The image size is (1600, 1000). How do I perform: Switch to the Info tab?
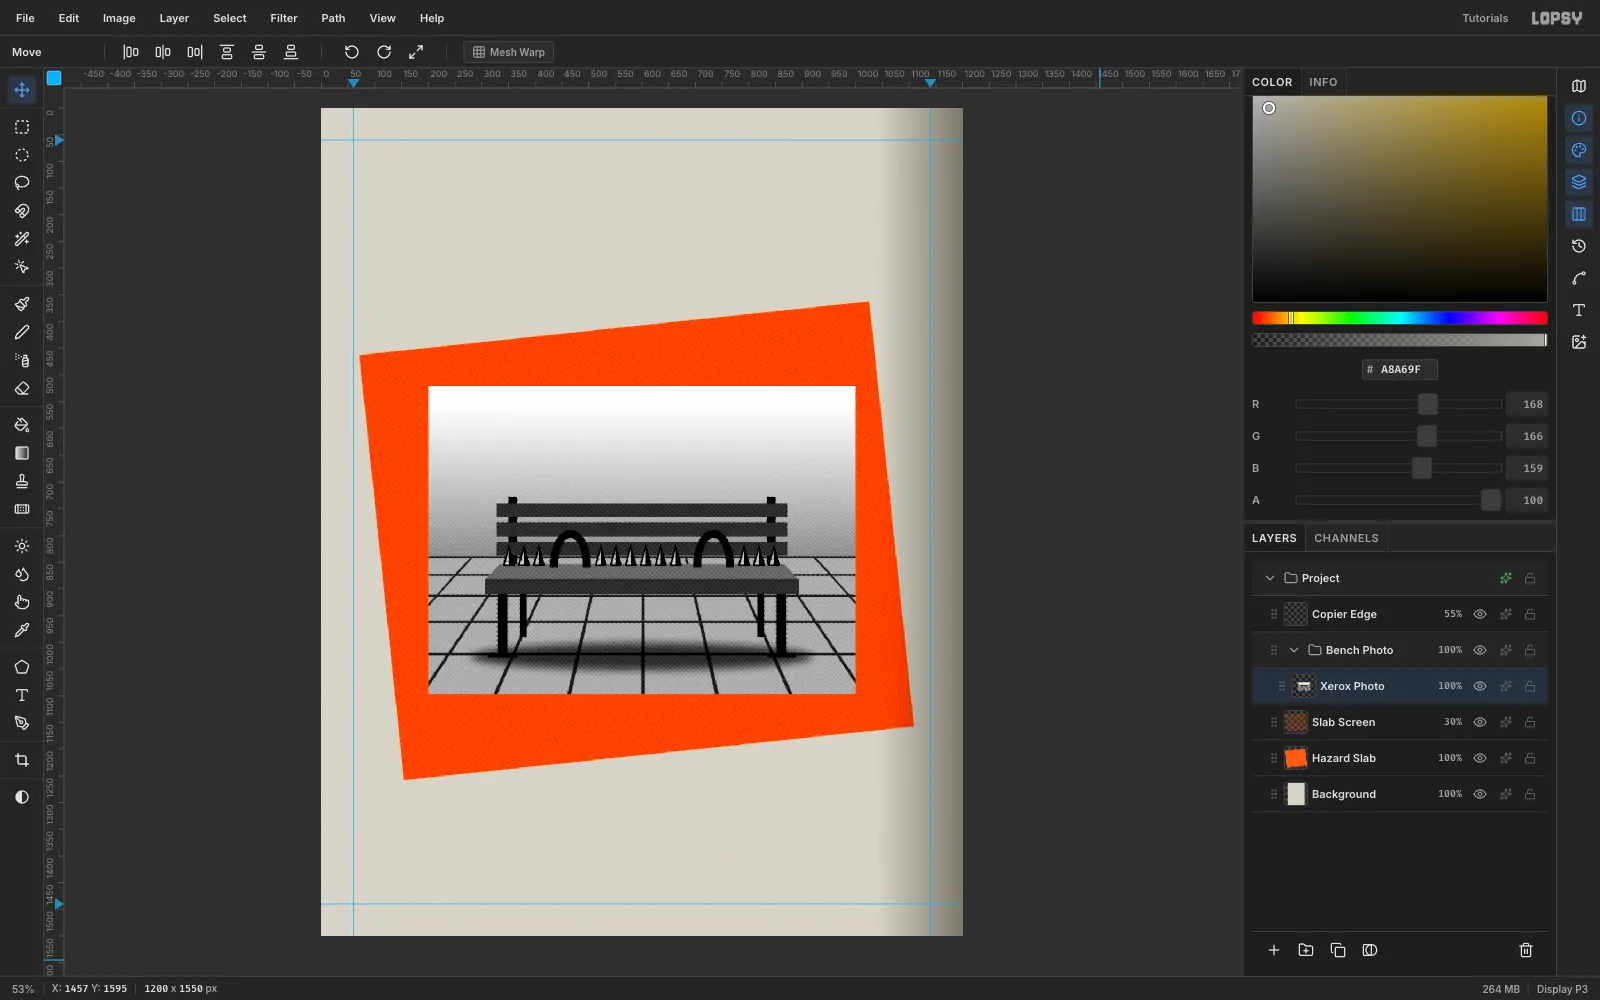point(1323,82)
